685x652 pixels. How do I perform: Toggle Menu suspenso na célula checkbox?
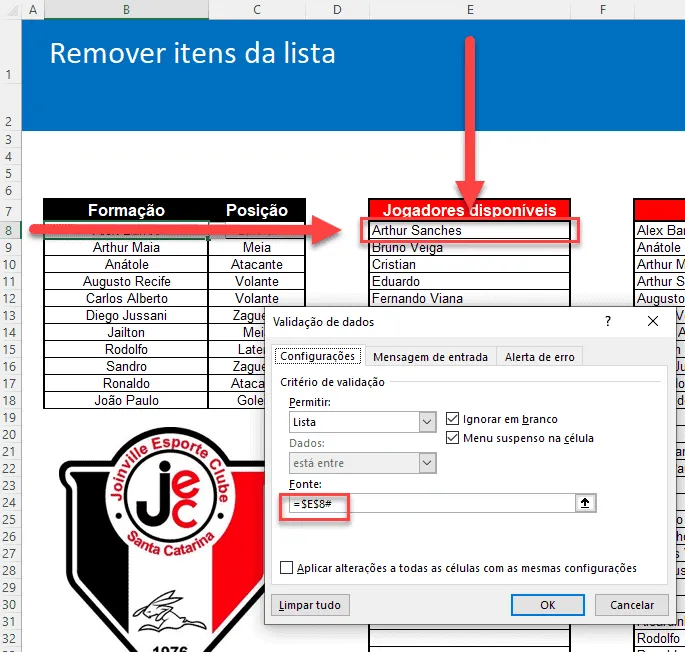tap(452, 437)
